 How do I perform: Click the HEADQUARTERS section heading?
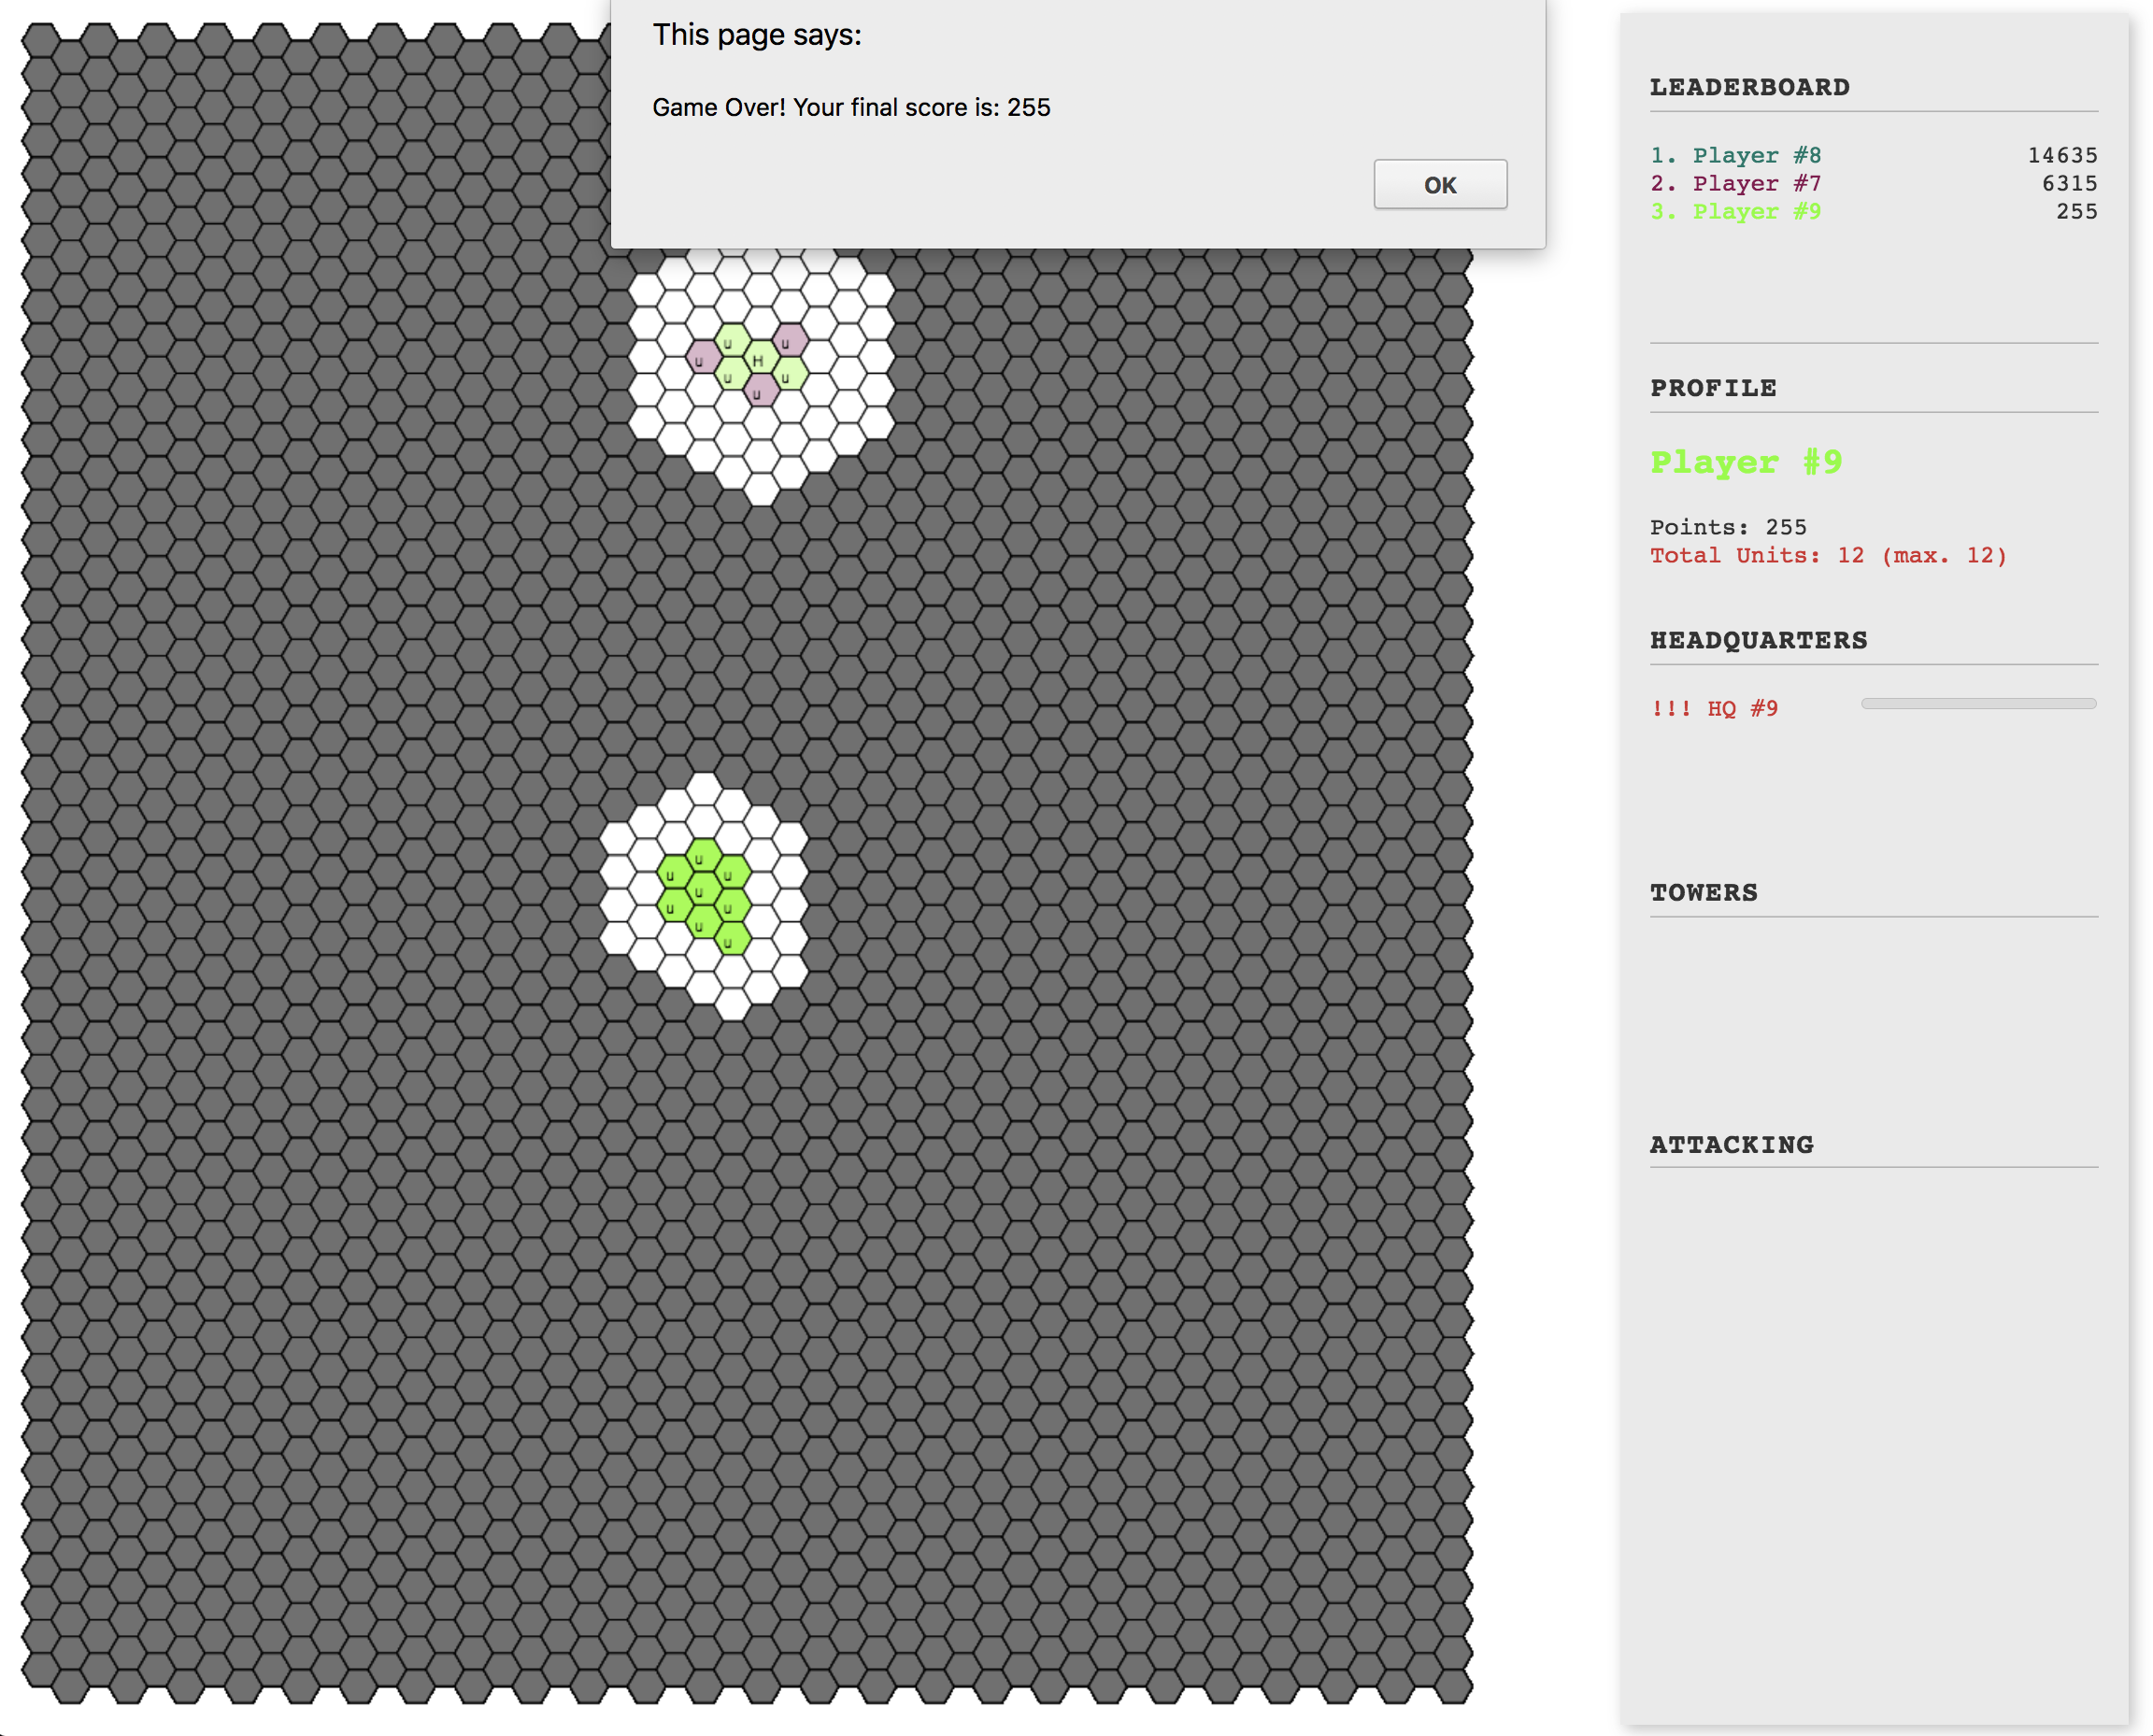coord(1758,640)
